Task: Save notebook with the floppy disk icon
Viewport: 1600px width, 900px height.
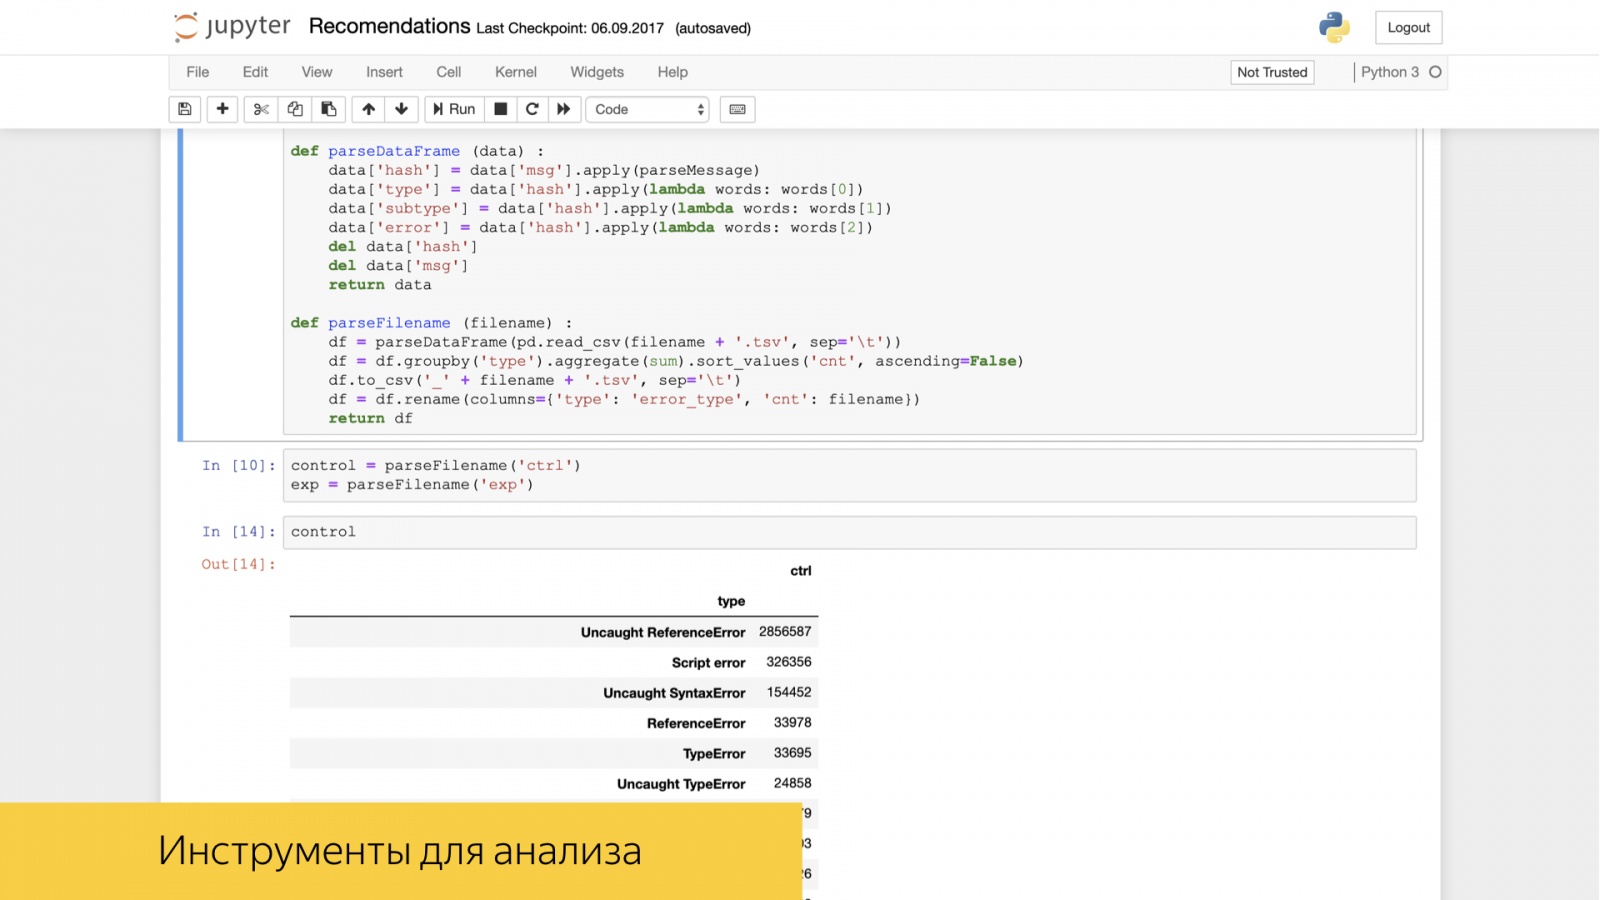Action: tap(185, 109)
